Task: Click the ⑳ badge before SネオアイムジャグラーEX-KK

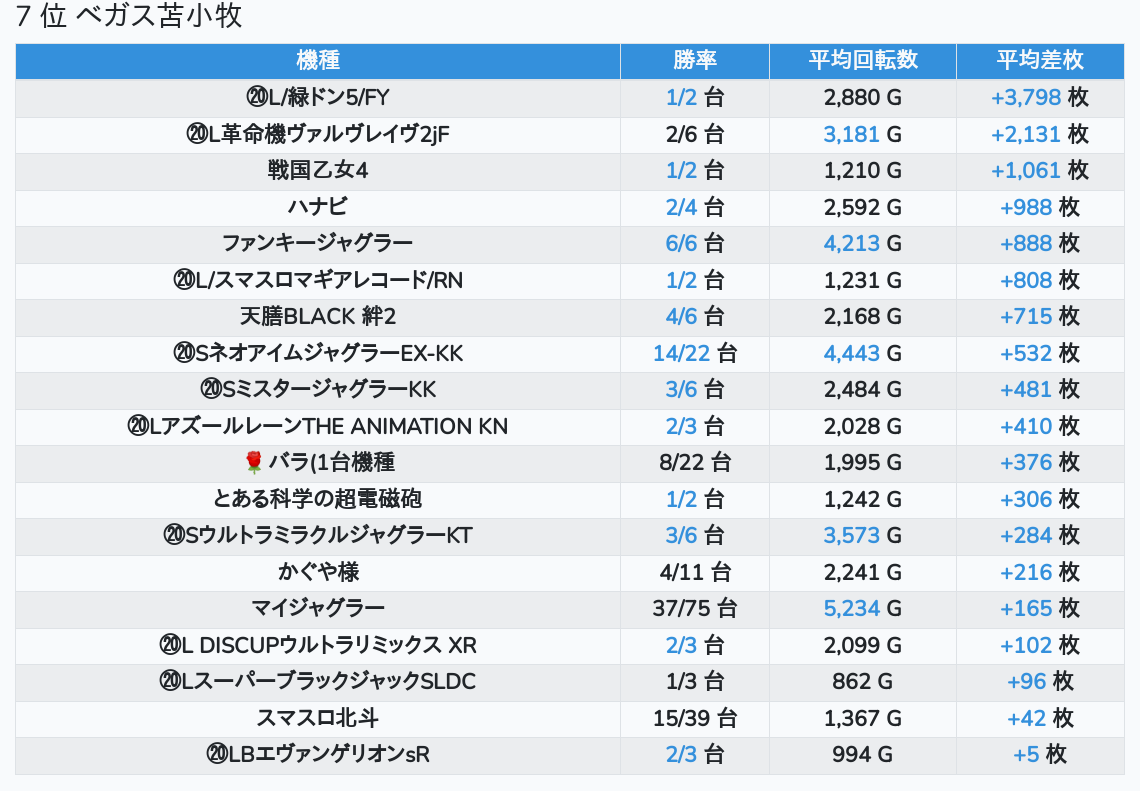Action: click(183, 353)
